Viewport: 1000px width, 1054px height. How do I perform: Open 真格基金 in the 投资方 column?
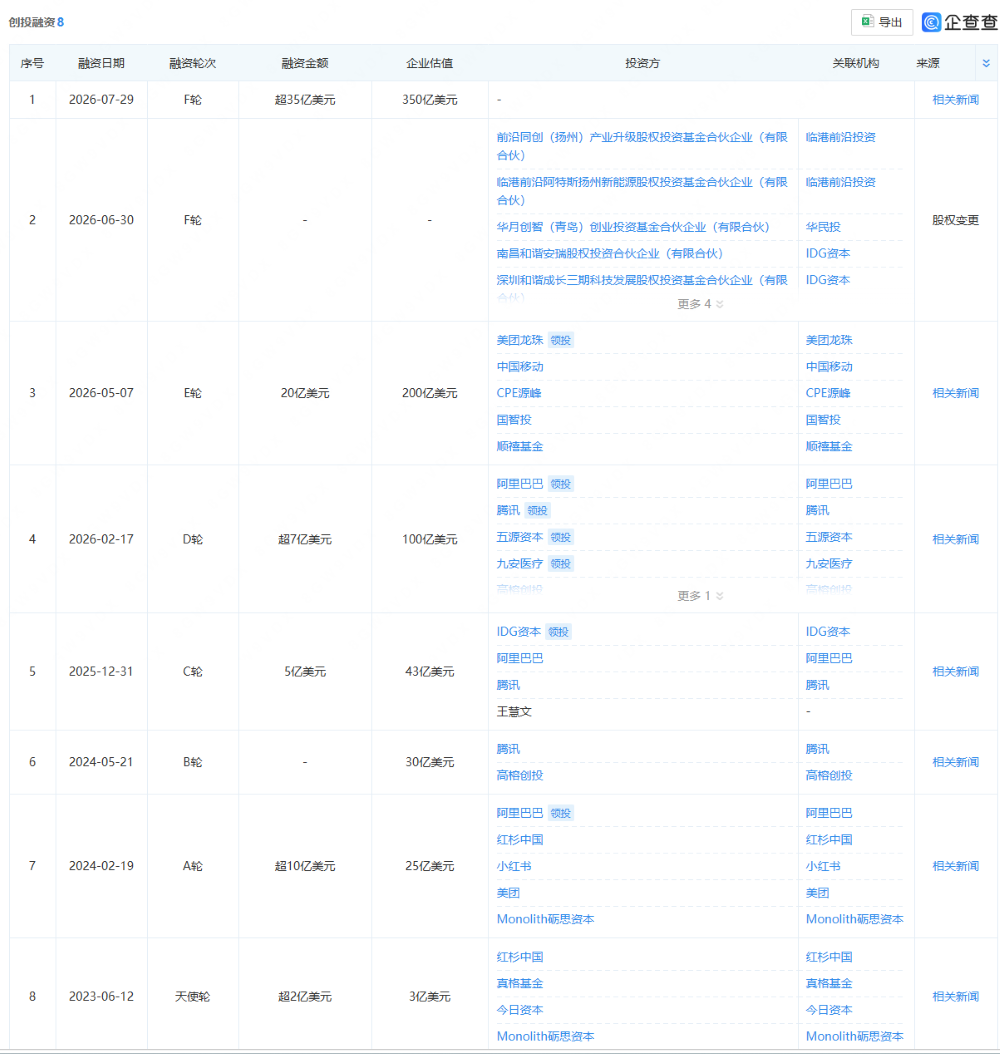tap(519, 983)
